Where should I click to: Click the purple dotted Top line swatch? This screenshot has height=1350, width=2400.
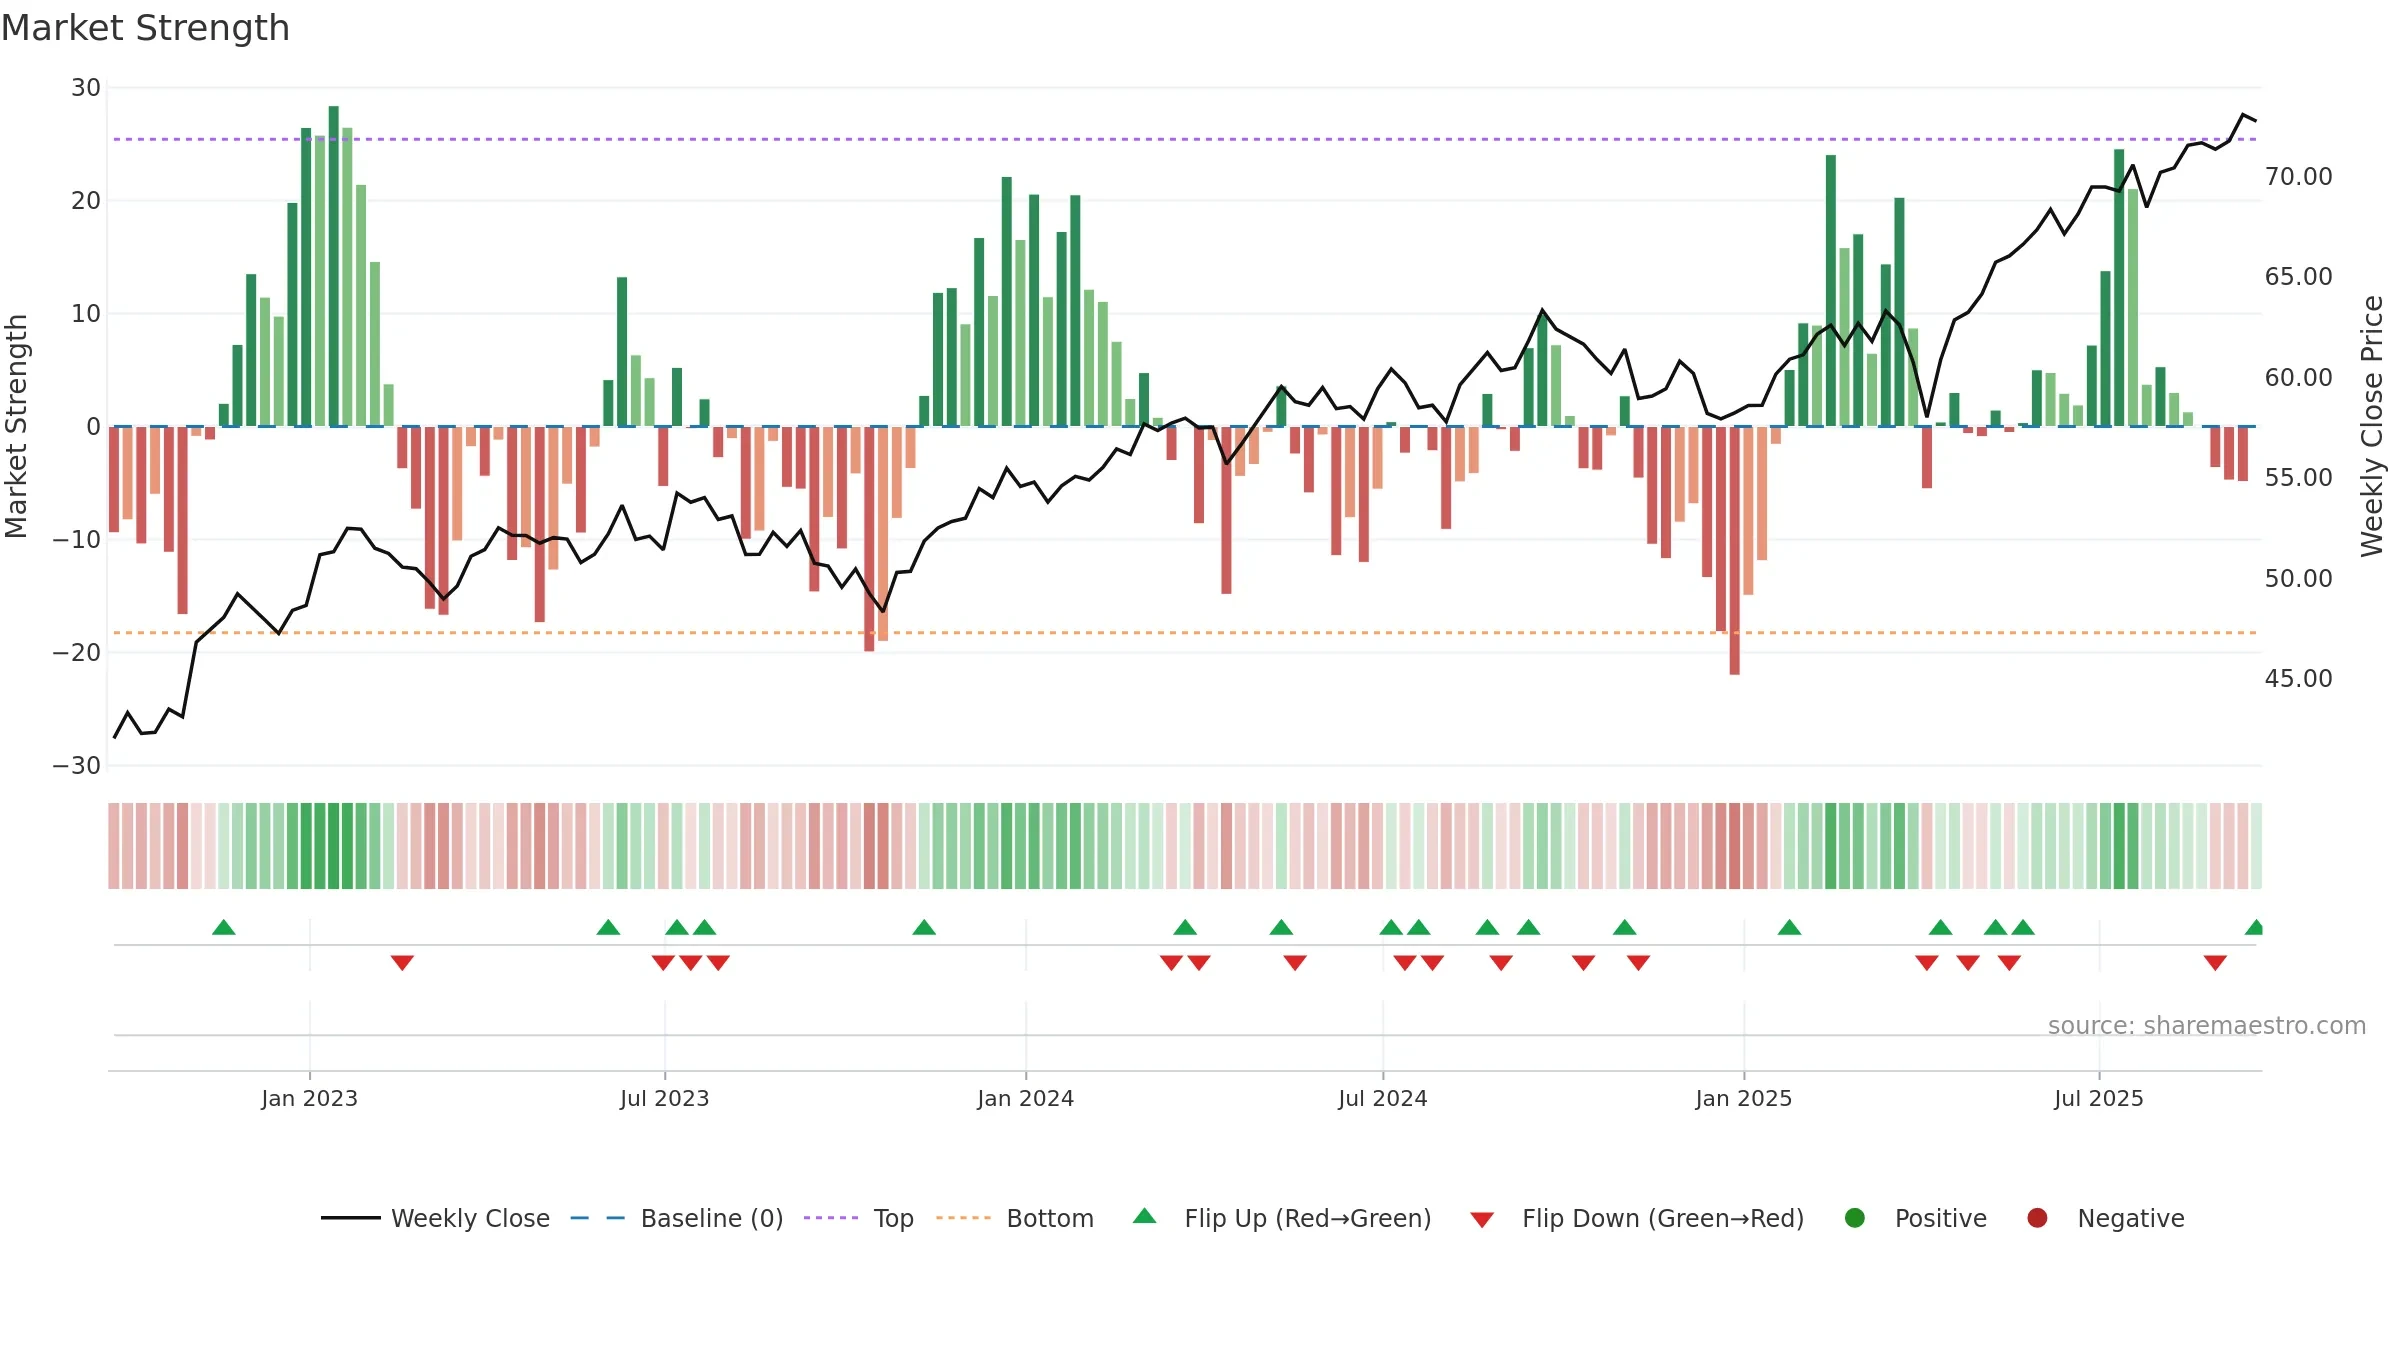coord(831,1218)
